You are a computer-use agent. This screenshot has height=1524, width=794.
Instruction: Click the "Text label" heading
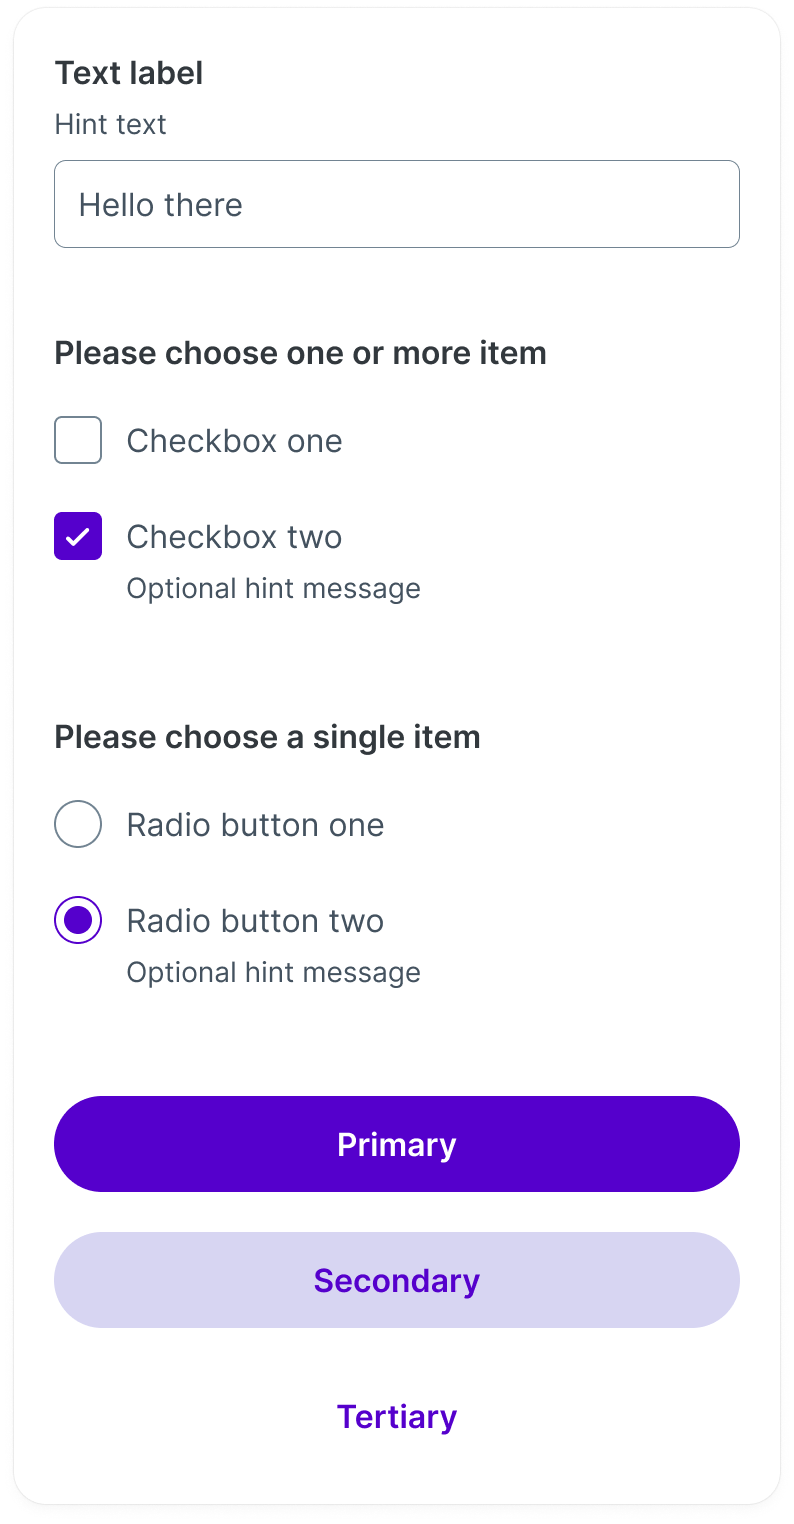tap(129, 73)
